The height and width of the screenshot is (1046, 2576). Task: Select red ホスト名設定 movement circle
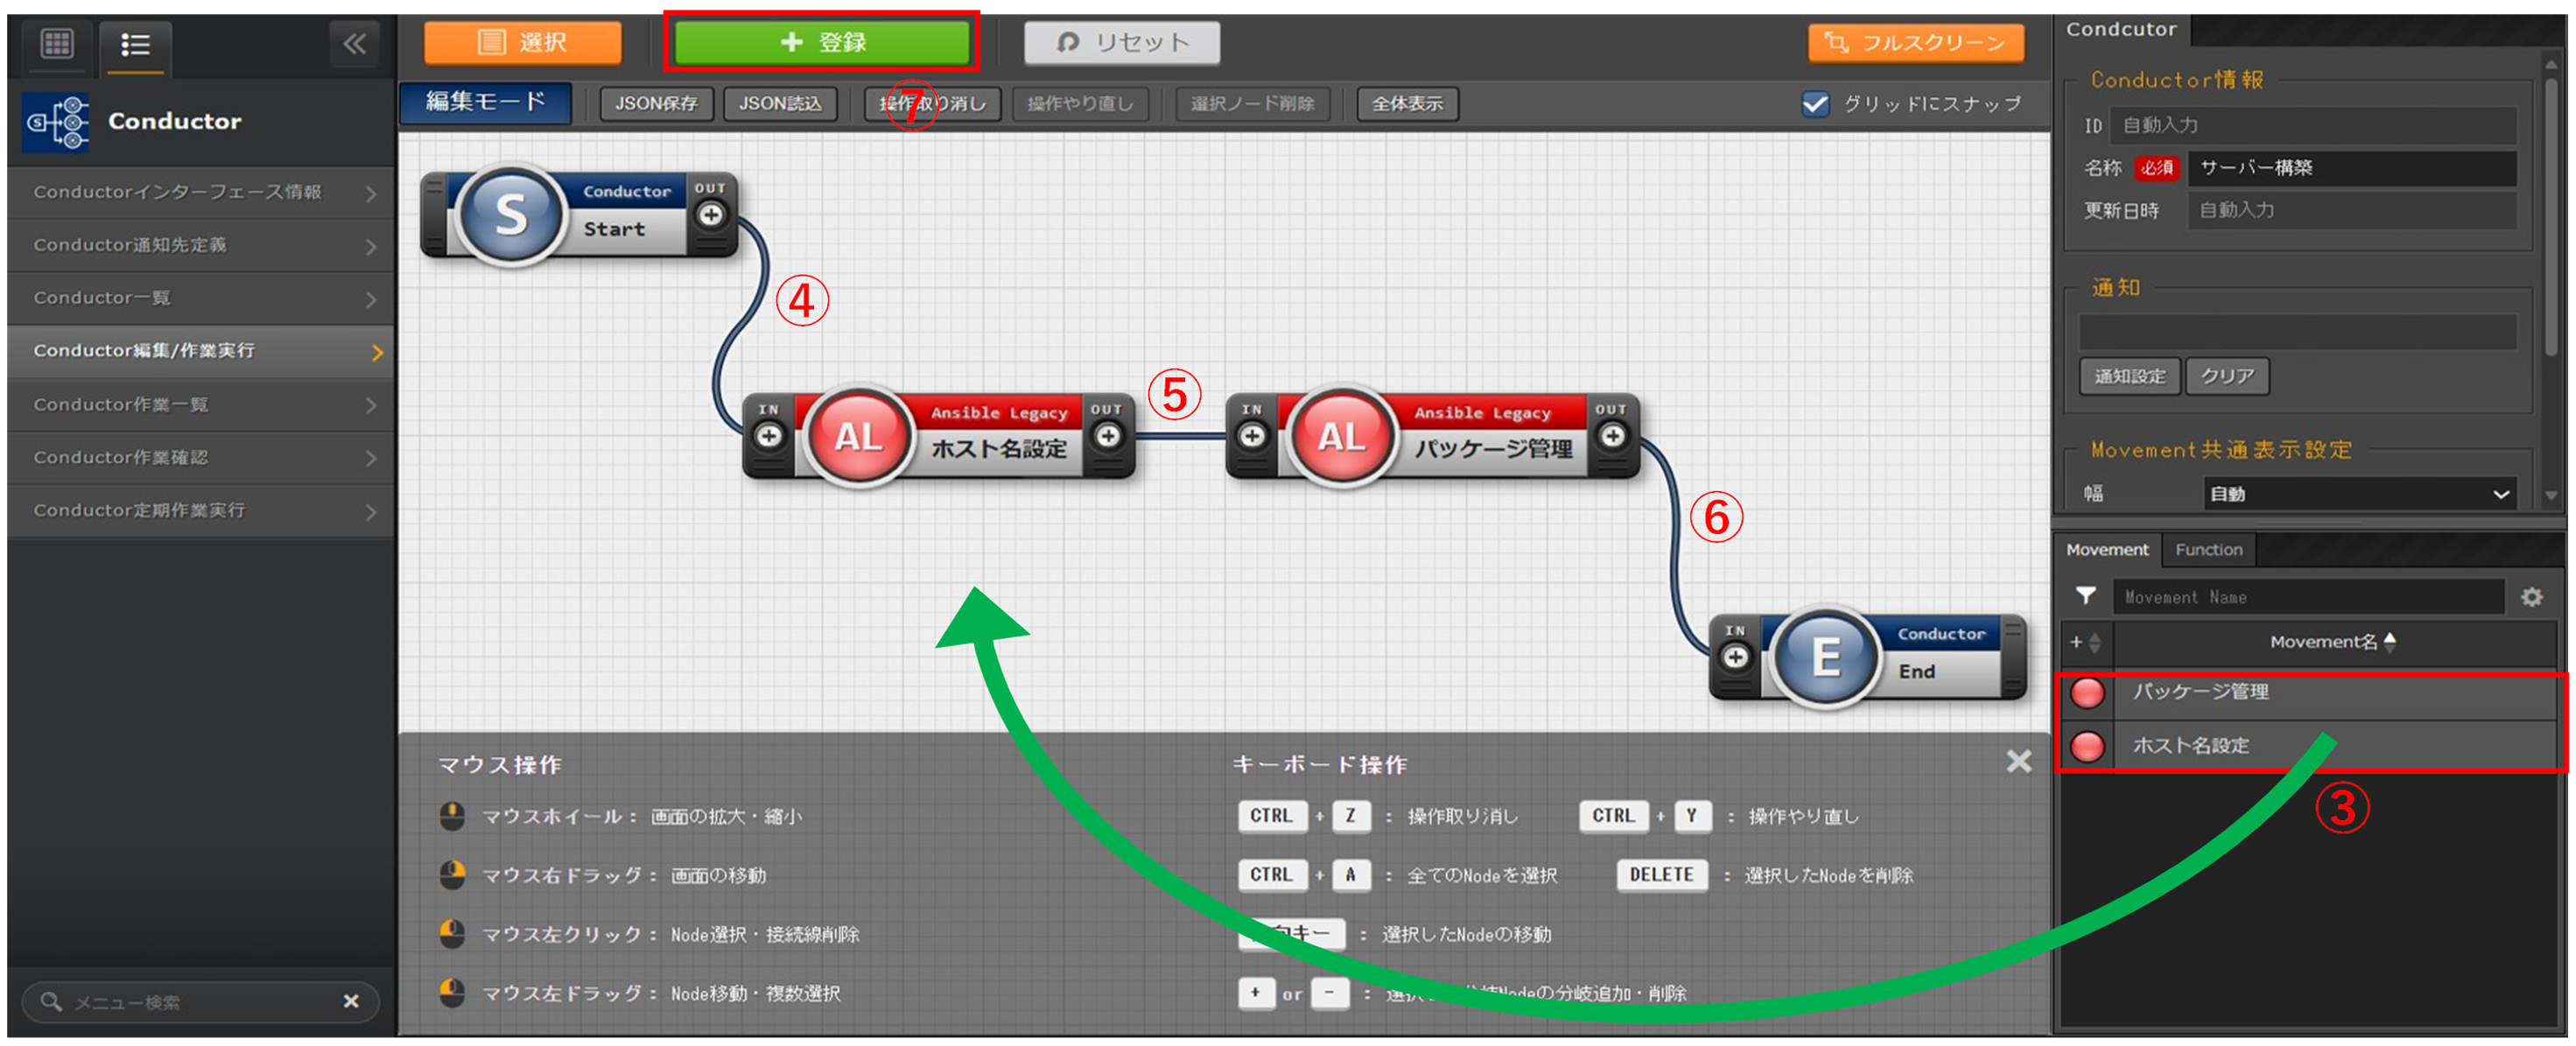click(x=2087, y=746)
